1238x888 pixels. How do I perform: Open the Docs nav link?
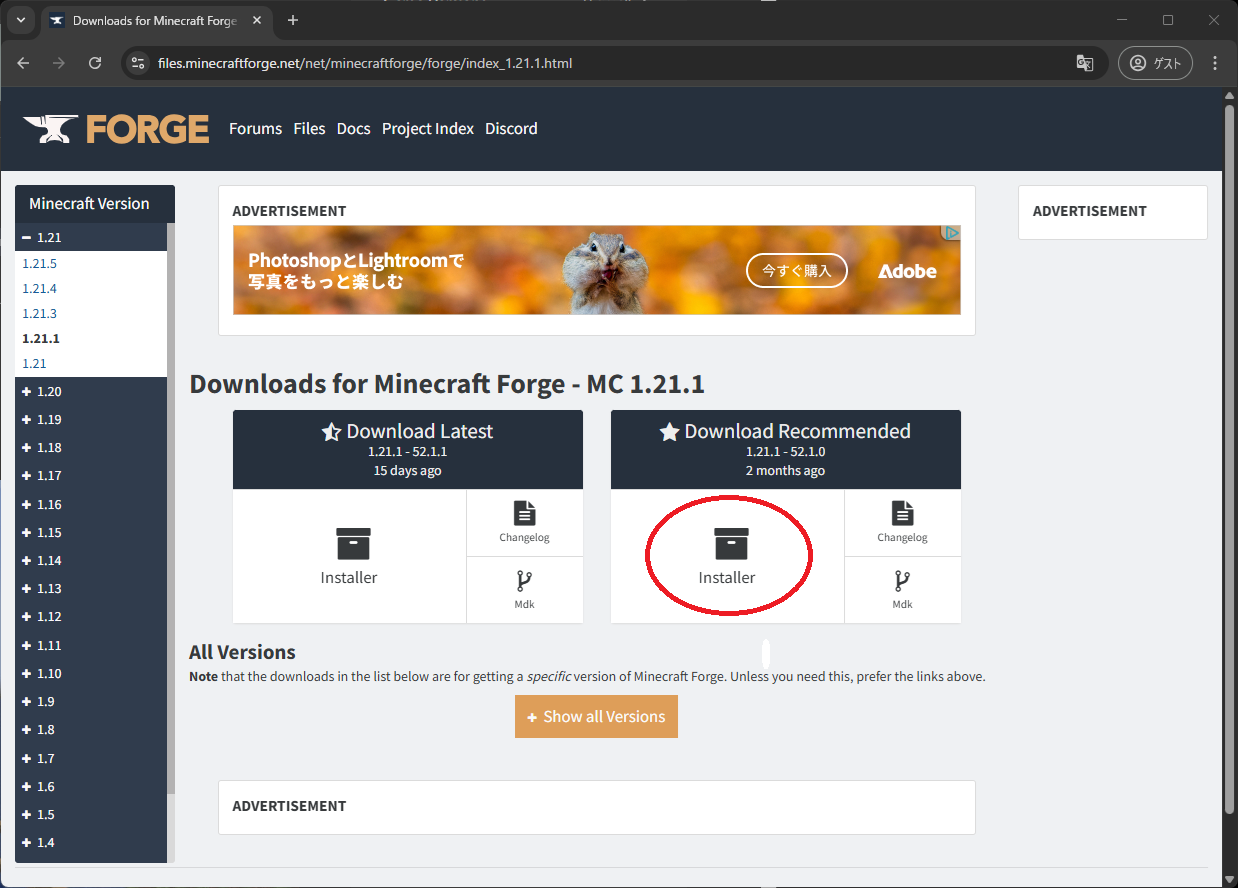[x=353, y=128]
